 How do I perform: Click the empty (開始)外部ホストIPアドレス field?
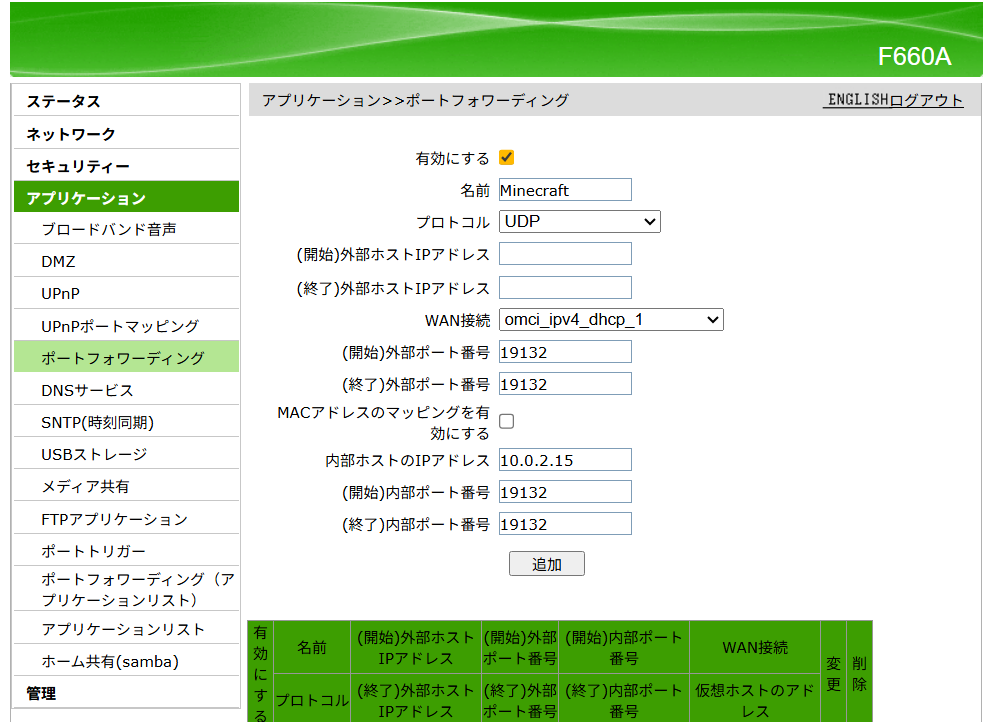[x=565, y=254]
